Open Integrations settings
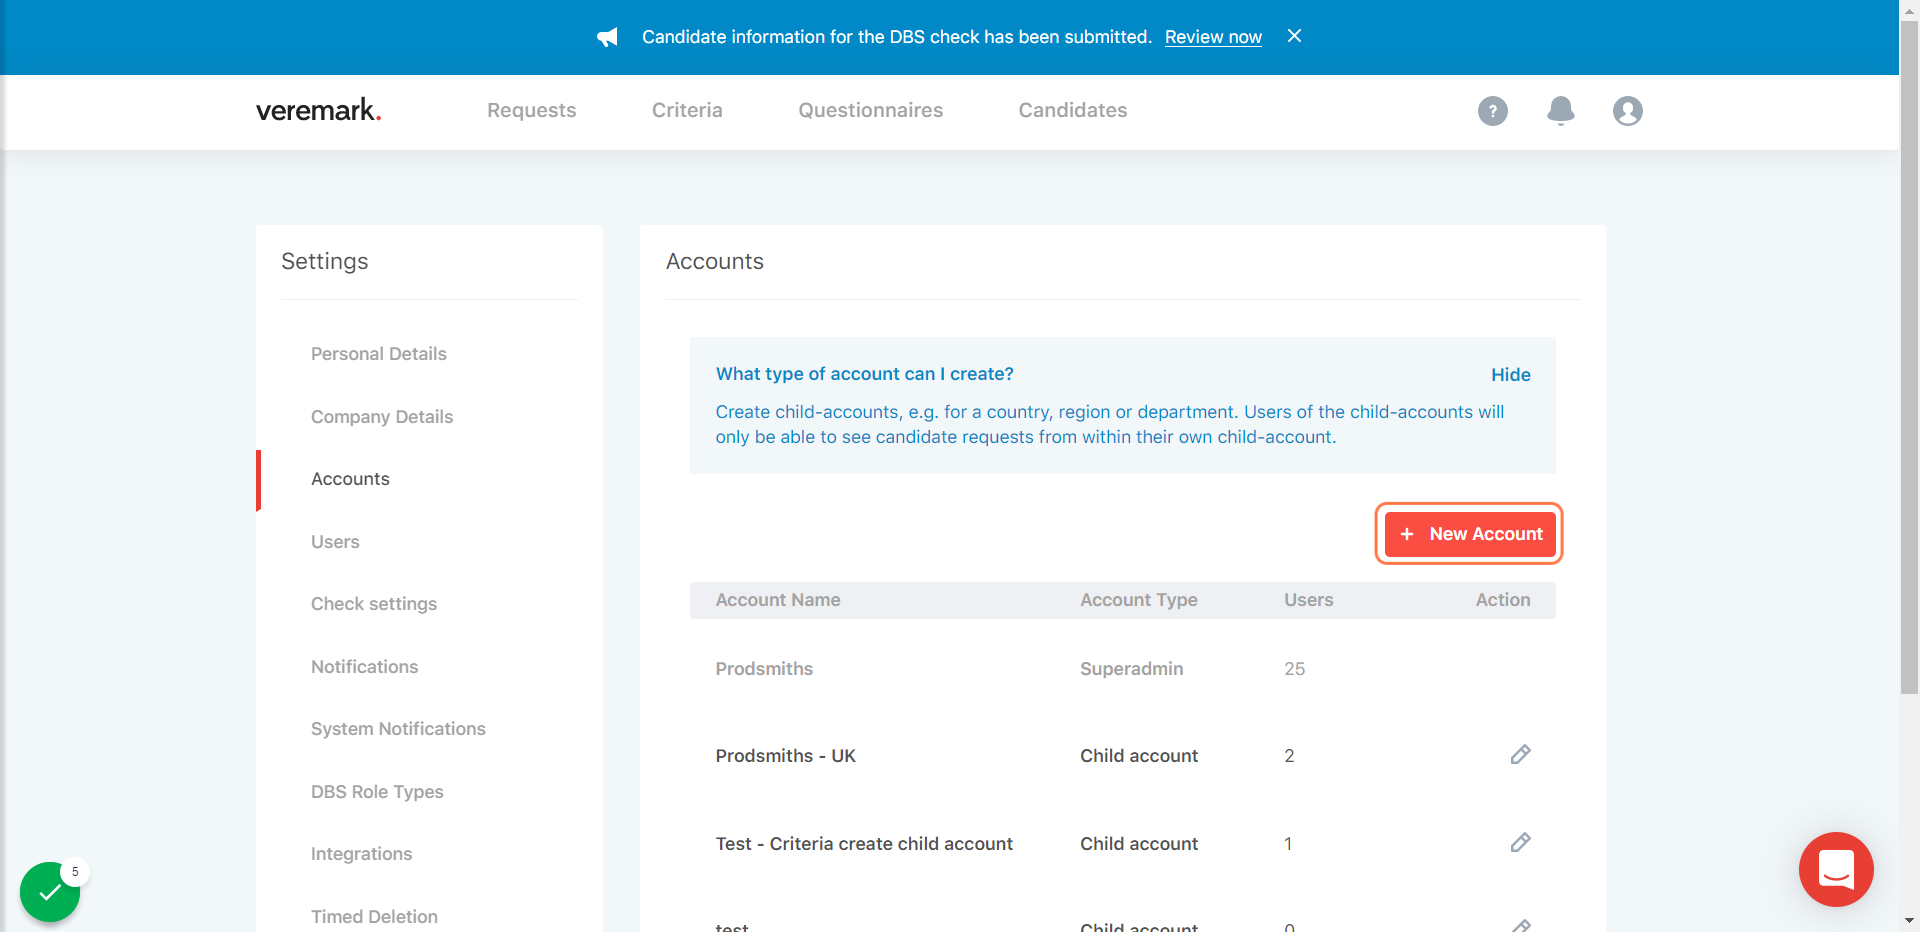 pos(361,854)
